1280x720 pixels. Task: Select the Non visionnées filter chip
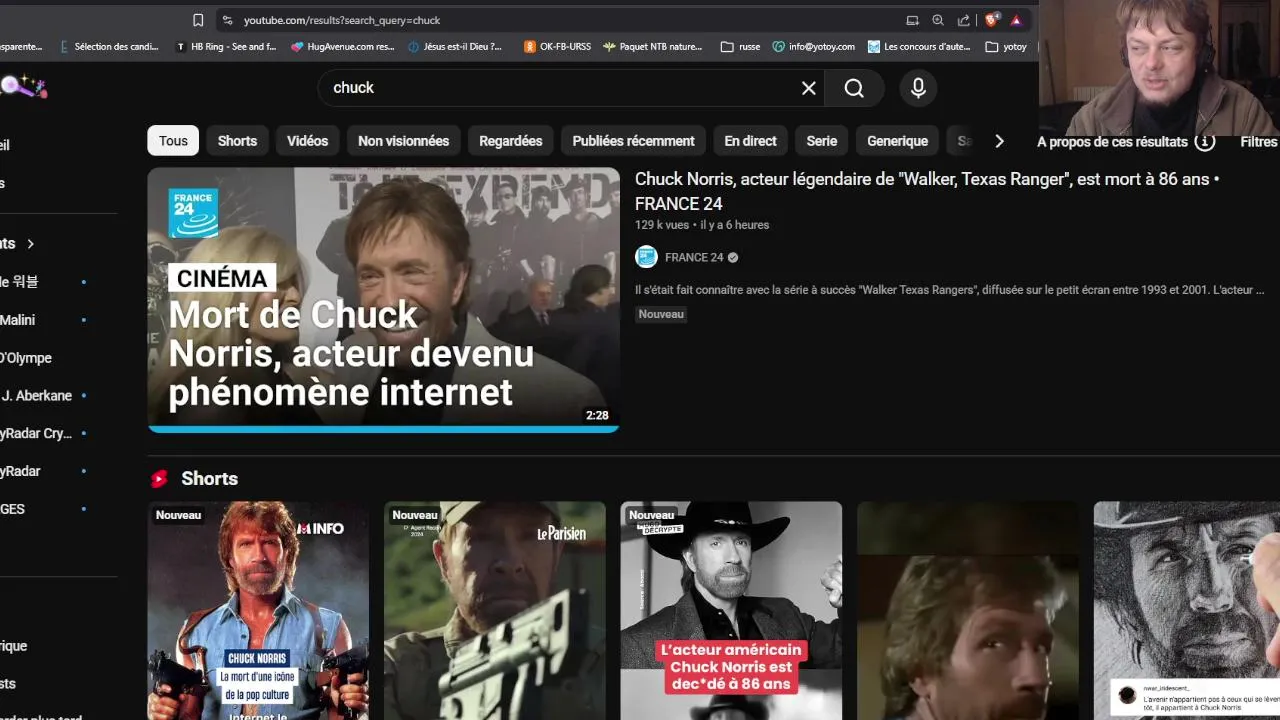[x=403, y=141]
